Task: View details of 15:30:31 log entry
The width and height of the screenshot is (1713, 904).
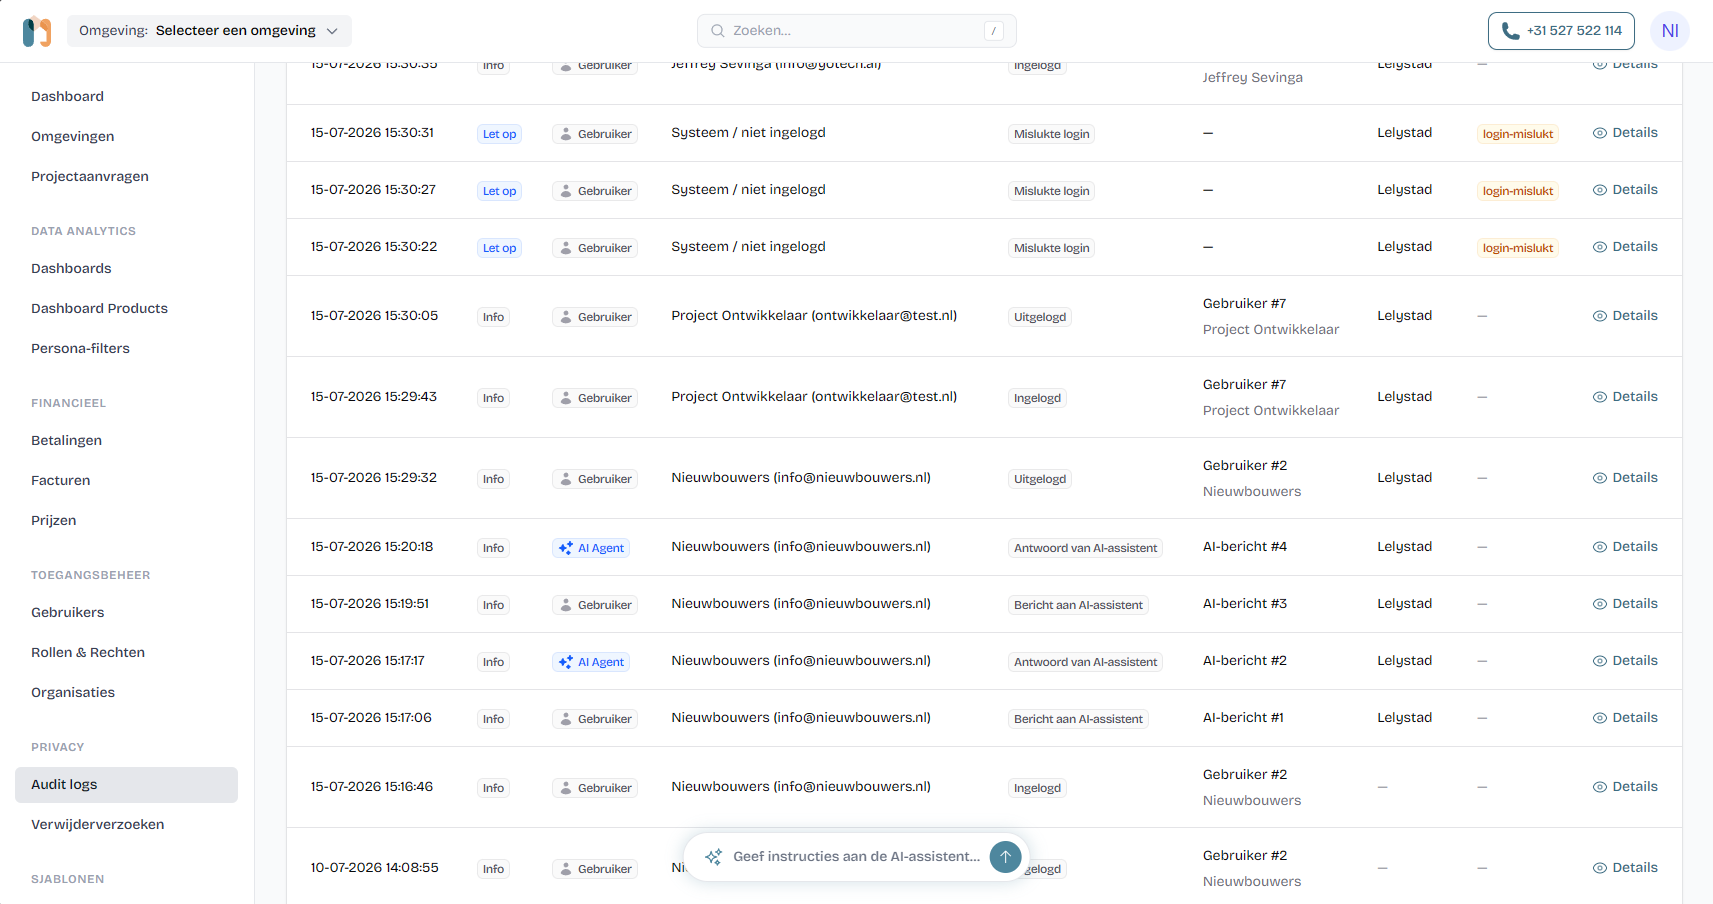Action: click(x=1625, y=133)
